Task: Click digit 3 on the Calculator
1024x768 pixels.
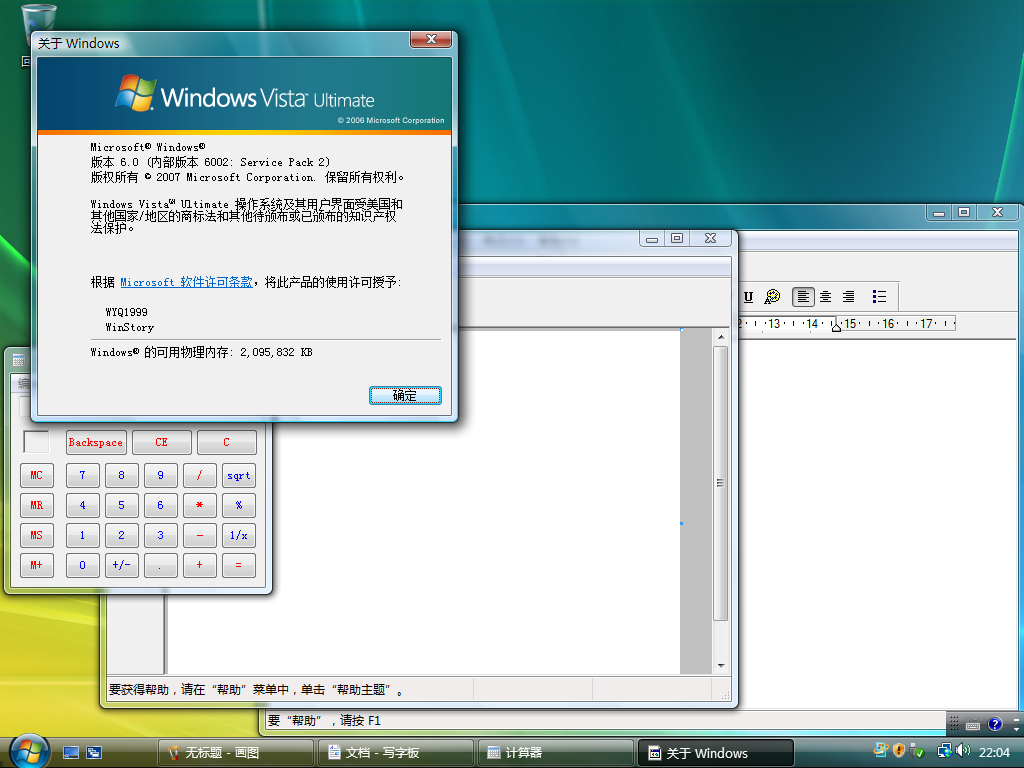Action: (161, 536)
